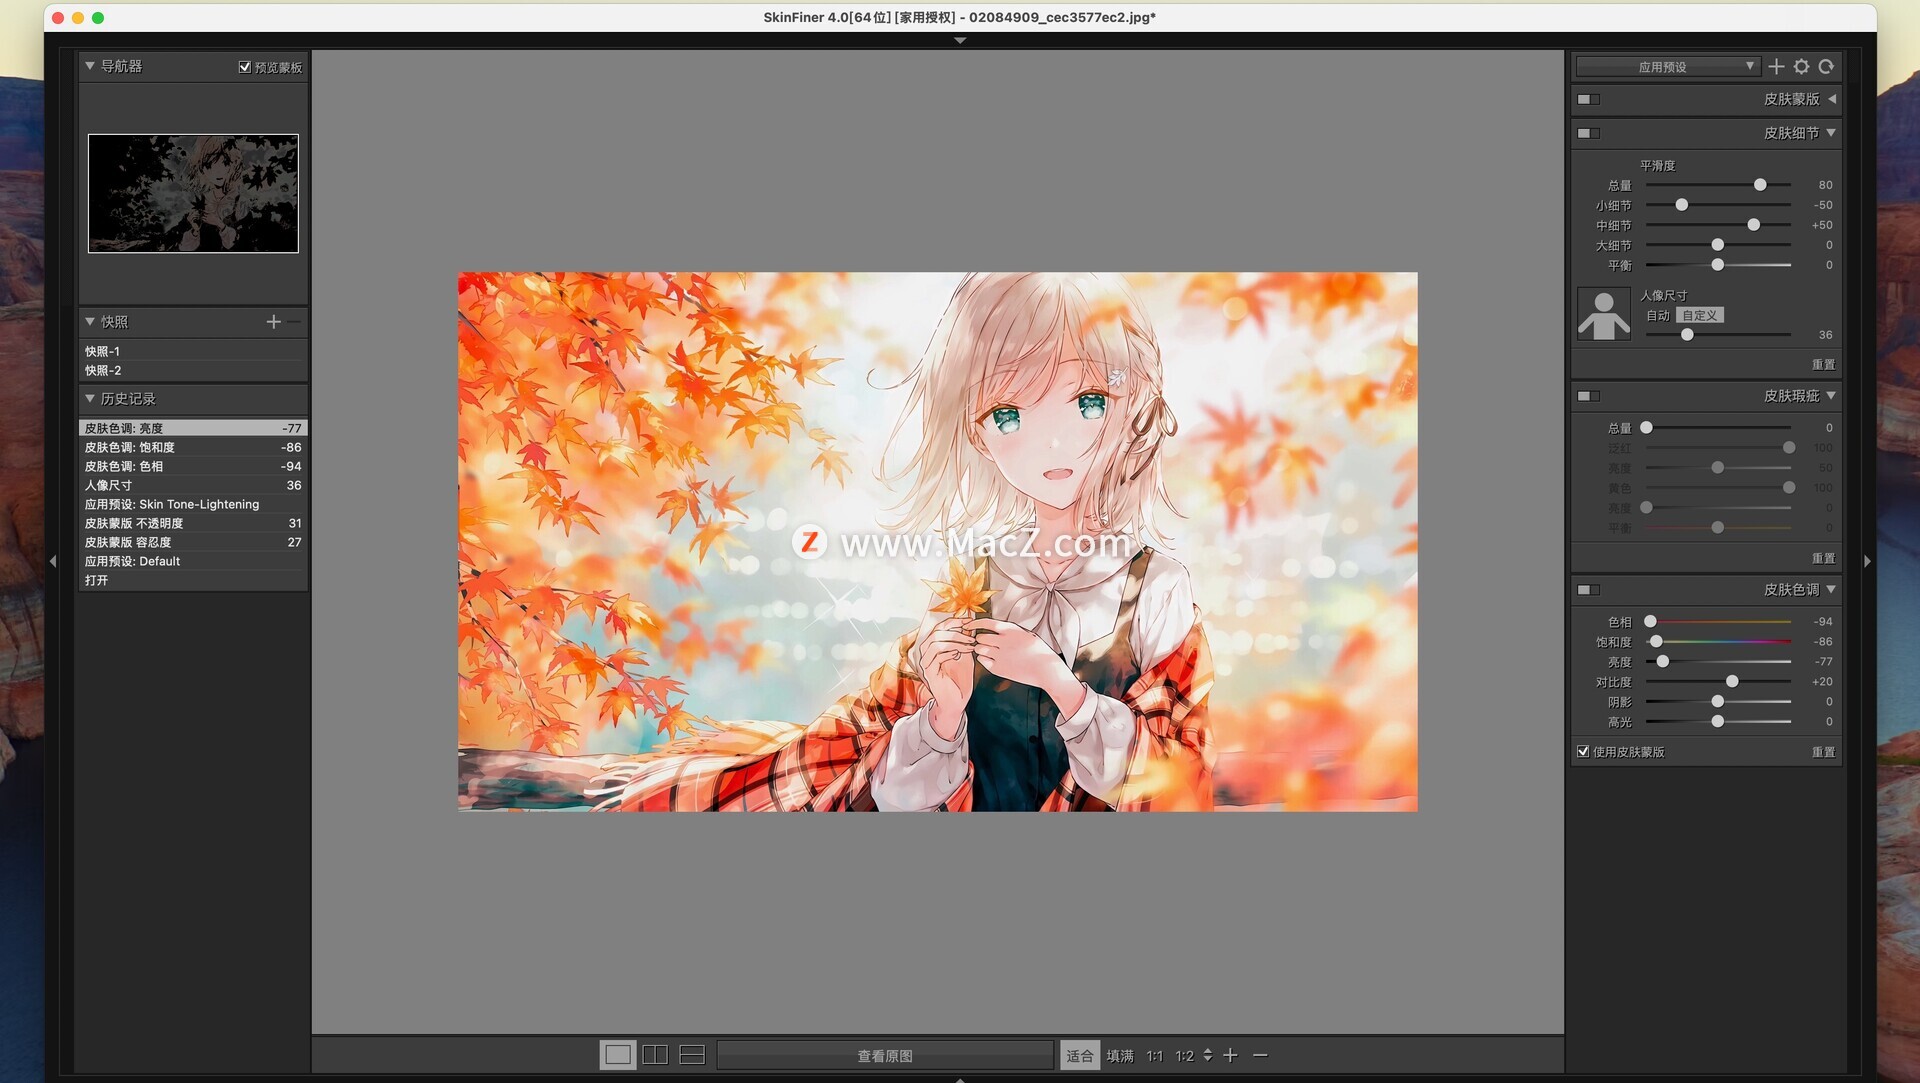The image size is (1920, 1083).
Task: Select history entry 皮肤蒙版 不透明度
Action: (193, 523)
